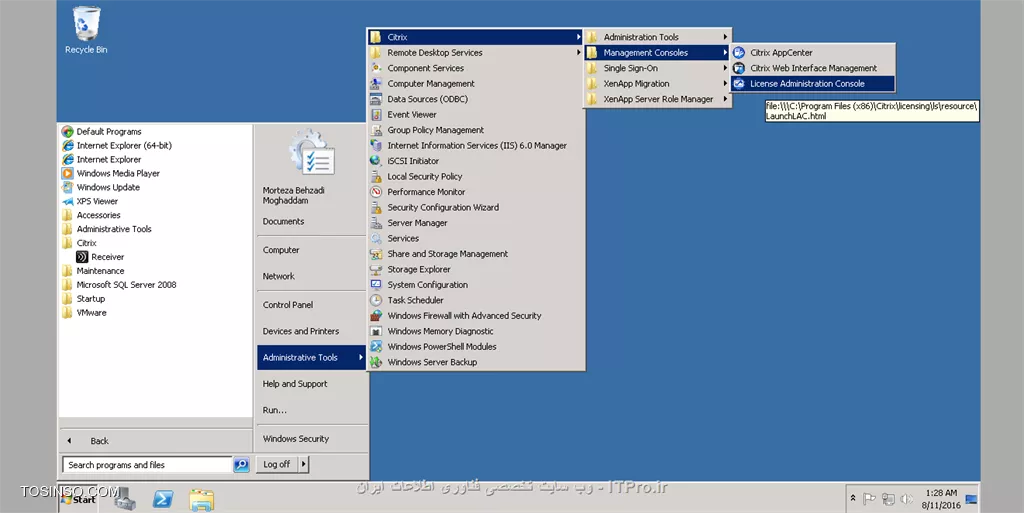Click the Windows Memory Diagnostic icon
Viewport: 1024px width, 513px height.
click(x=376, y=331)
